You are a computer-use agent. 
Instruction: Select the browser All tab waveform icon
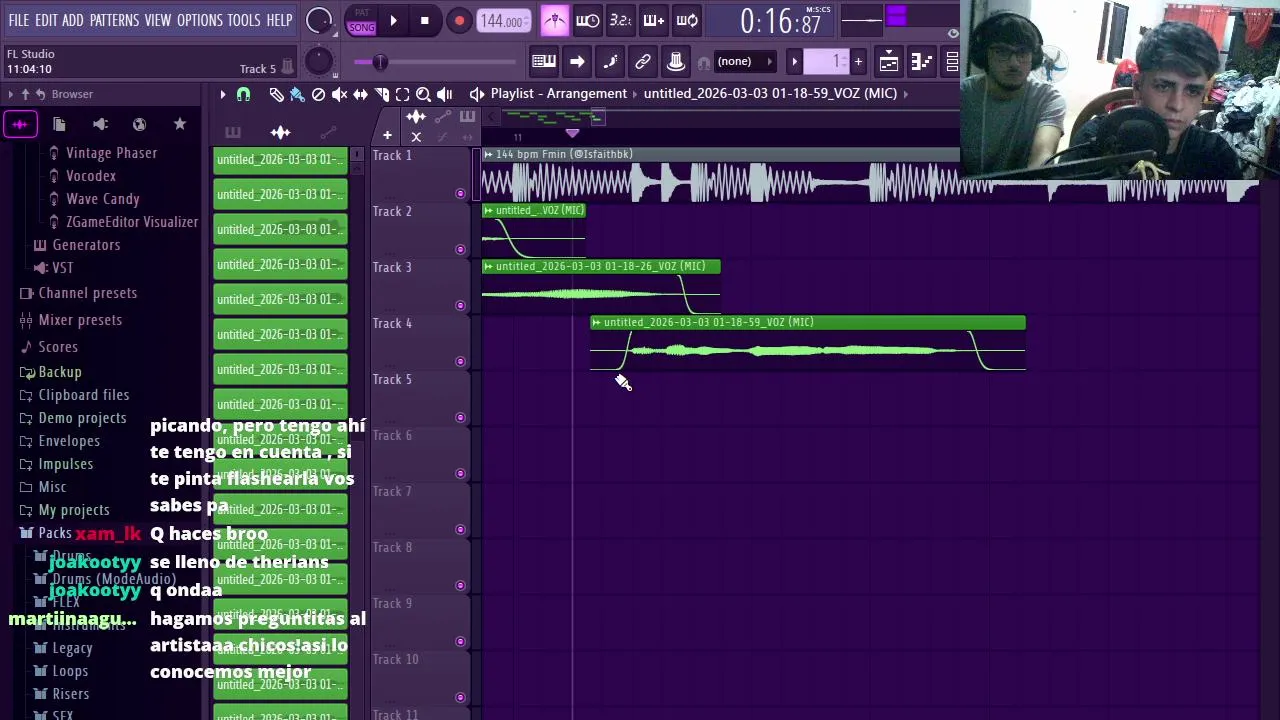tap(20, 124)
